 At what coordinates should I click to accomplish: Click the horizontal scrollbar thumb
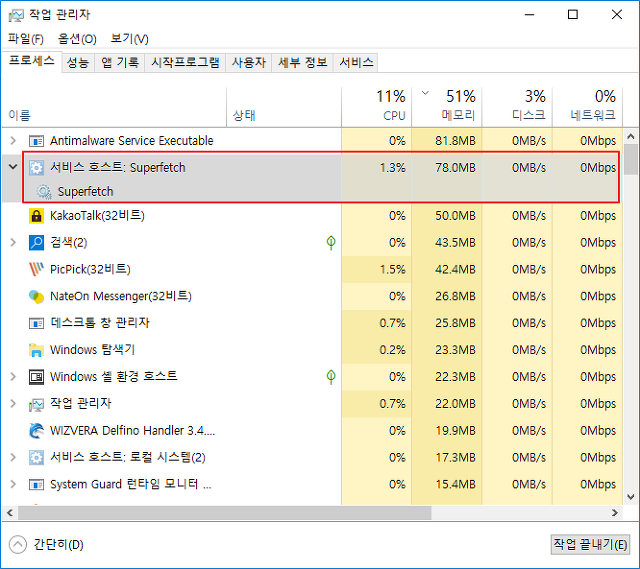224,513
